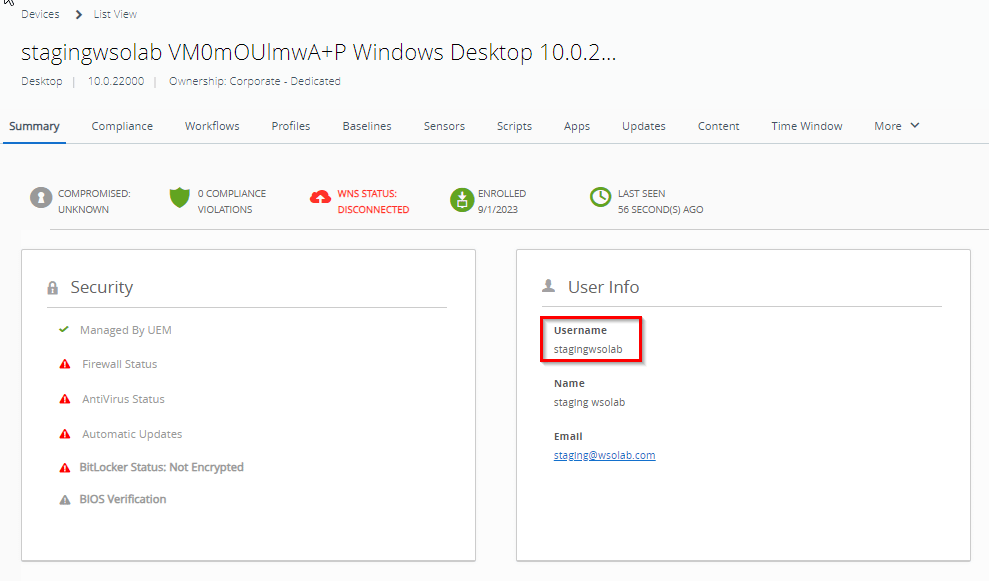Click the BitLocker Status warning icon
The image size is (989, 581).
(x=65, y=467)
